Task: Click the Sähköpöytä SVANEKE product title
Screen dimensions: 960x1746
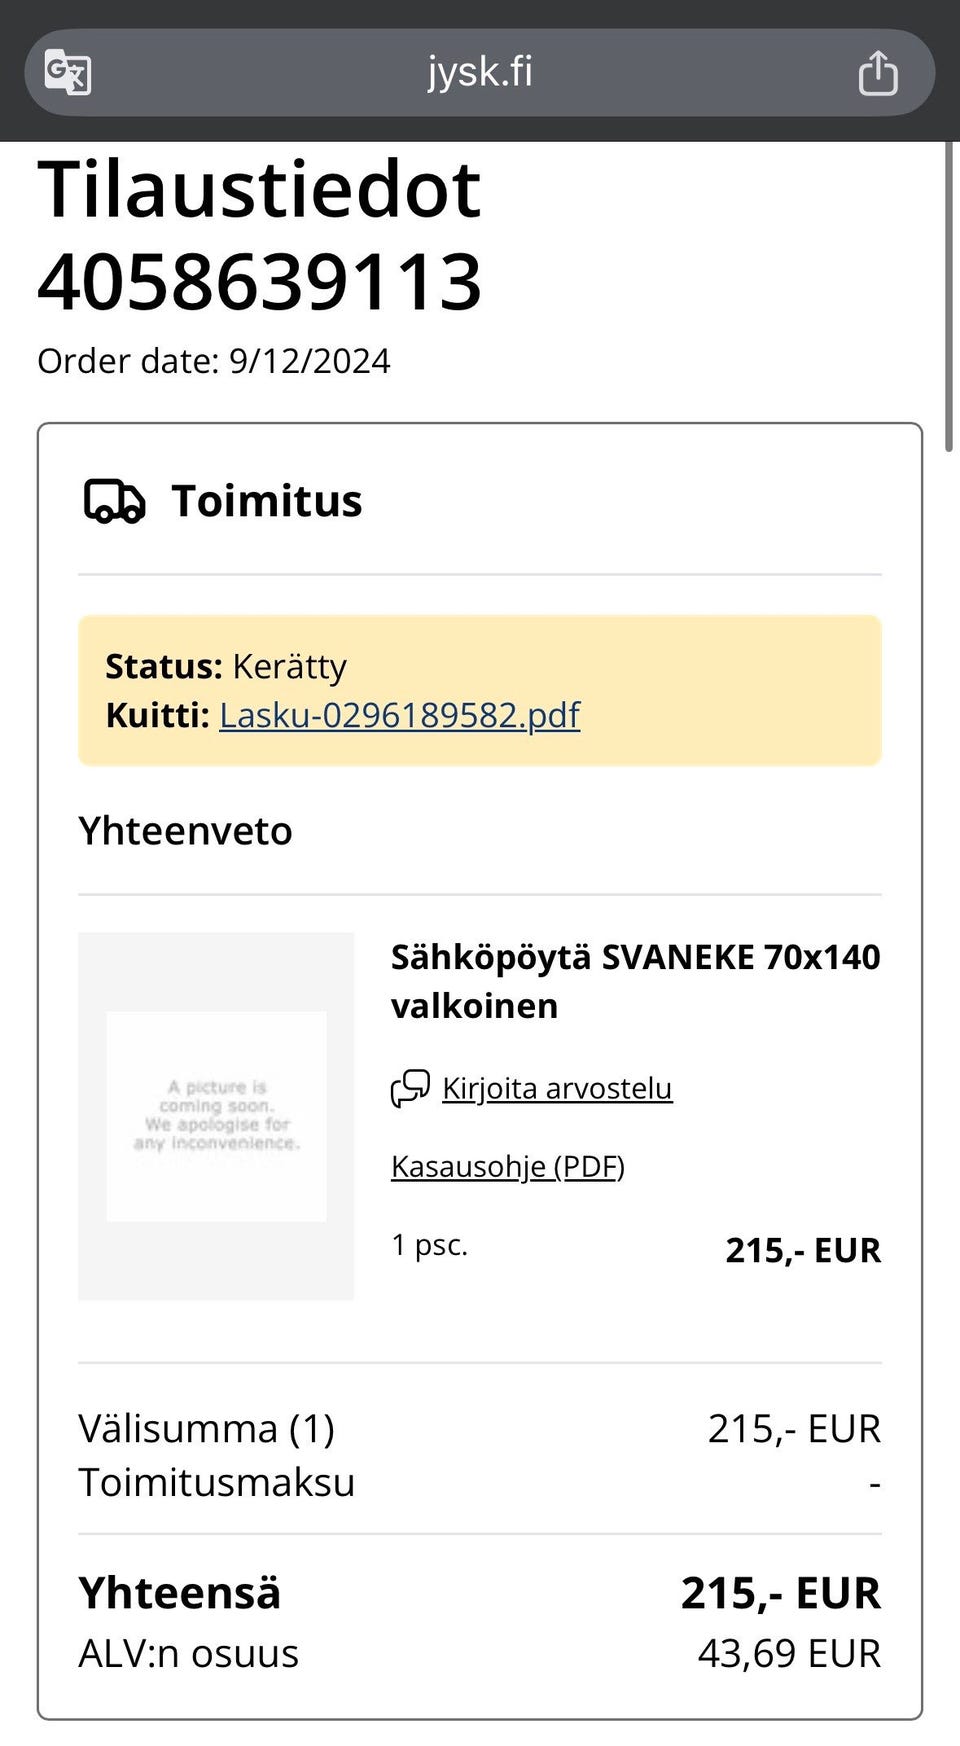Action: coord(635,981)
